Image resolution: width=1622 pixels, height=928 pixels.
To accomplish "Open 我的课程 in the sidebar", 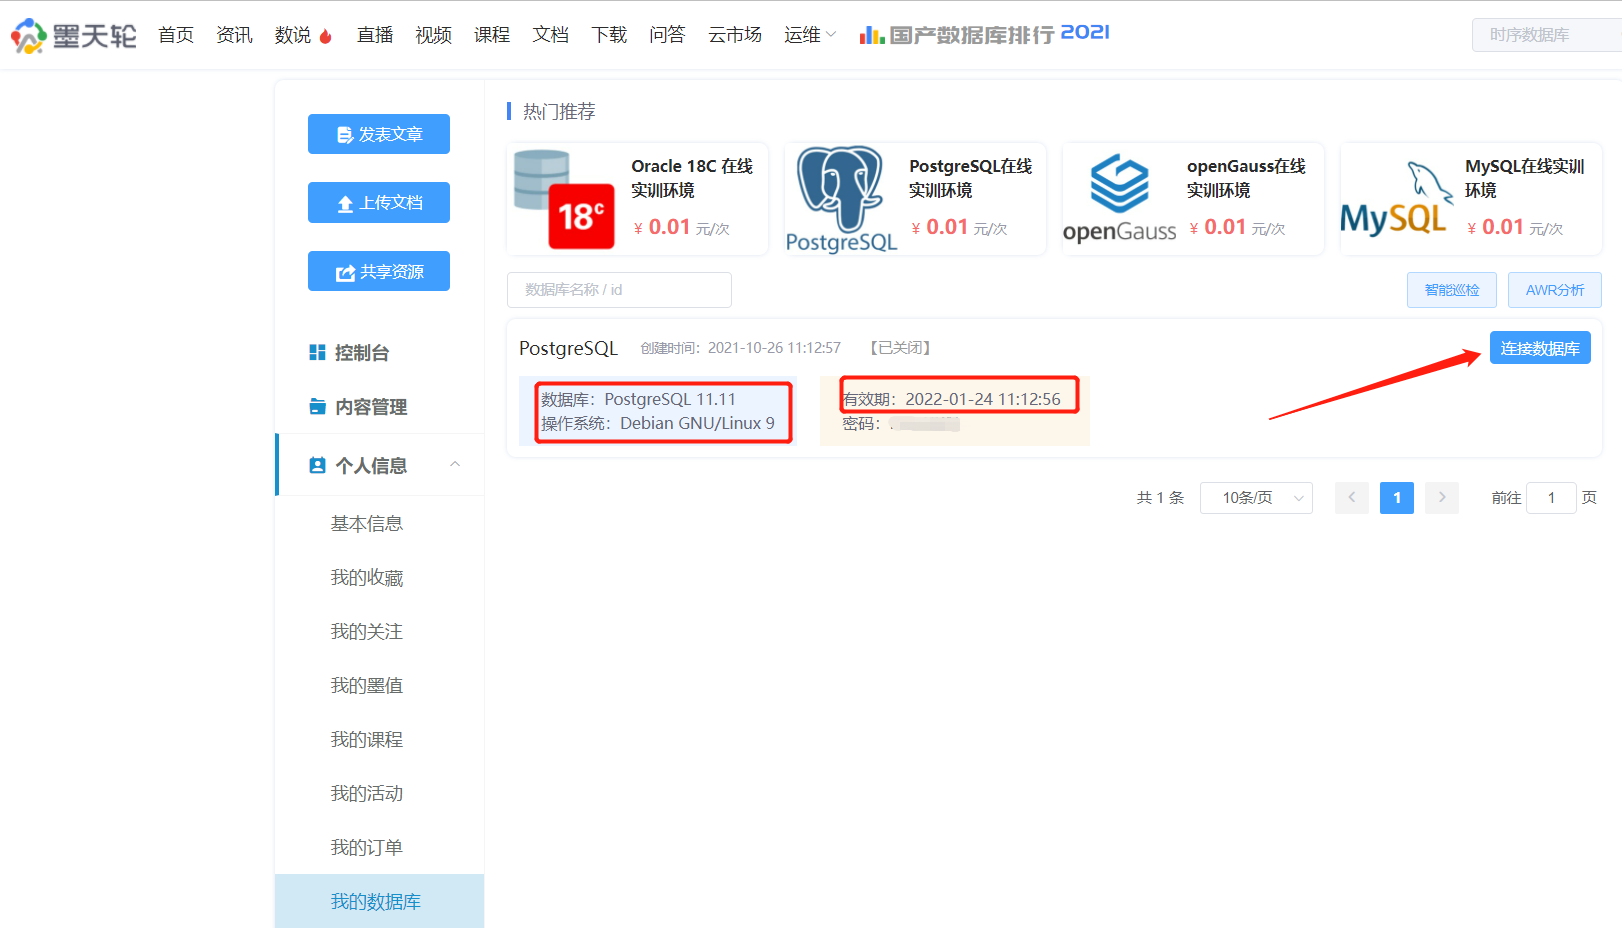I will point(367,739).
